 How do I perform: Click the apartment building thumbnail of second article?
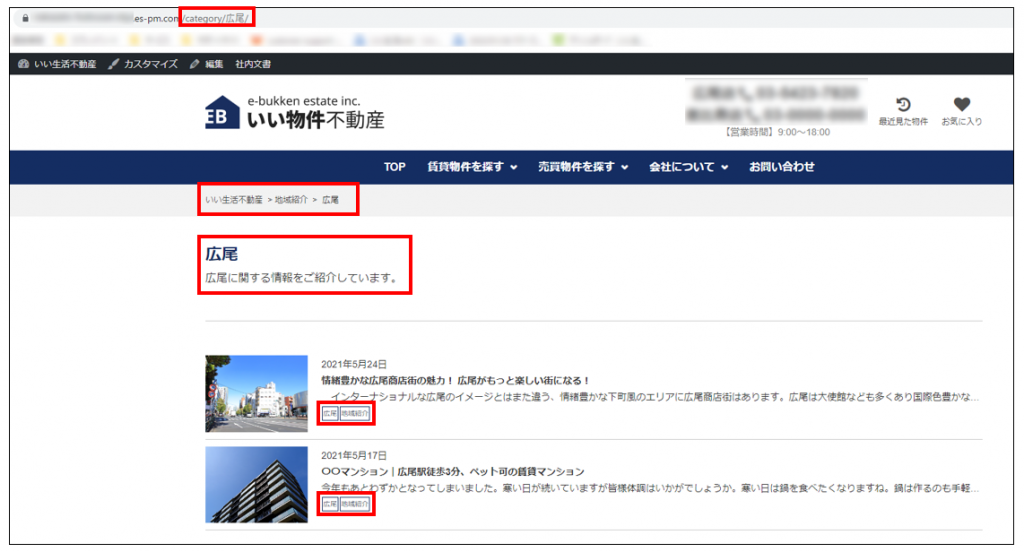click(x=256, y=484)
